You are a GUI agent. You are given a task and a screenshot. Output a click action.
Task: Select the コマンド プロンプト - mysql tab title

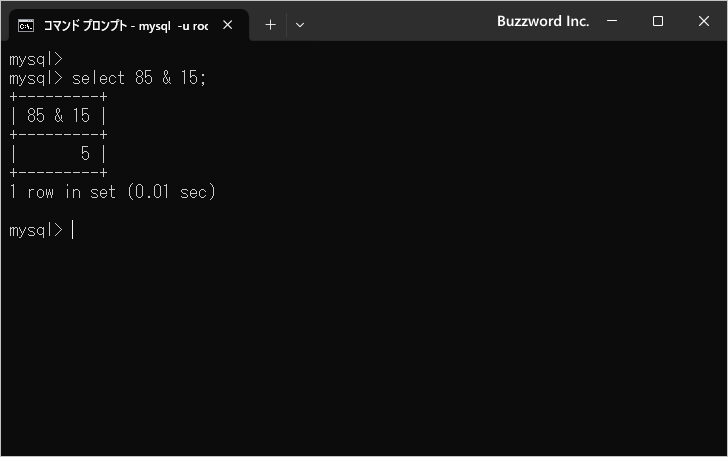tap(125, 24)
